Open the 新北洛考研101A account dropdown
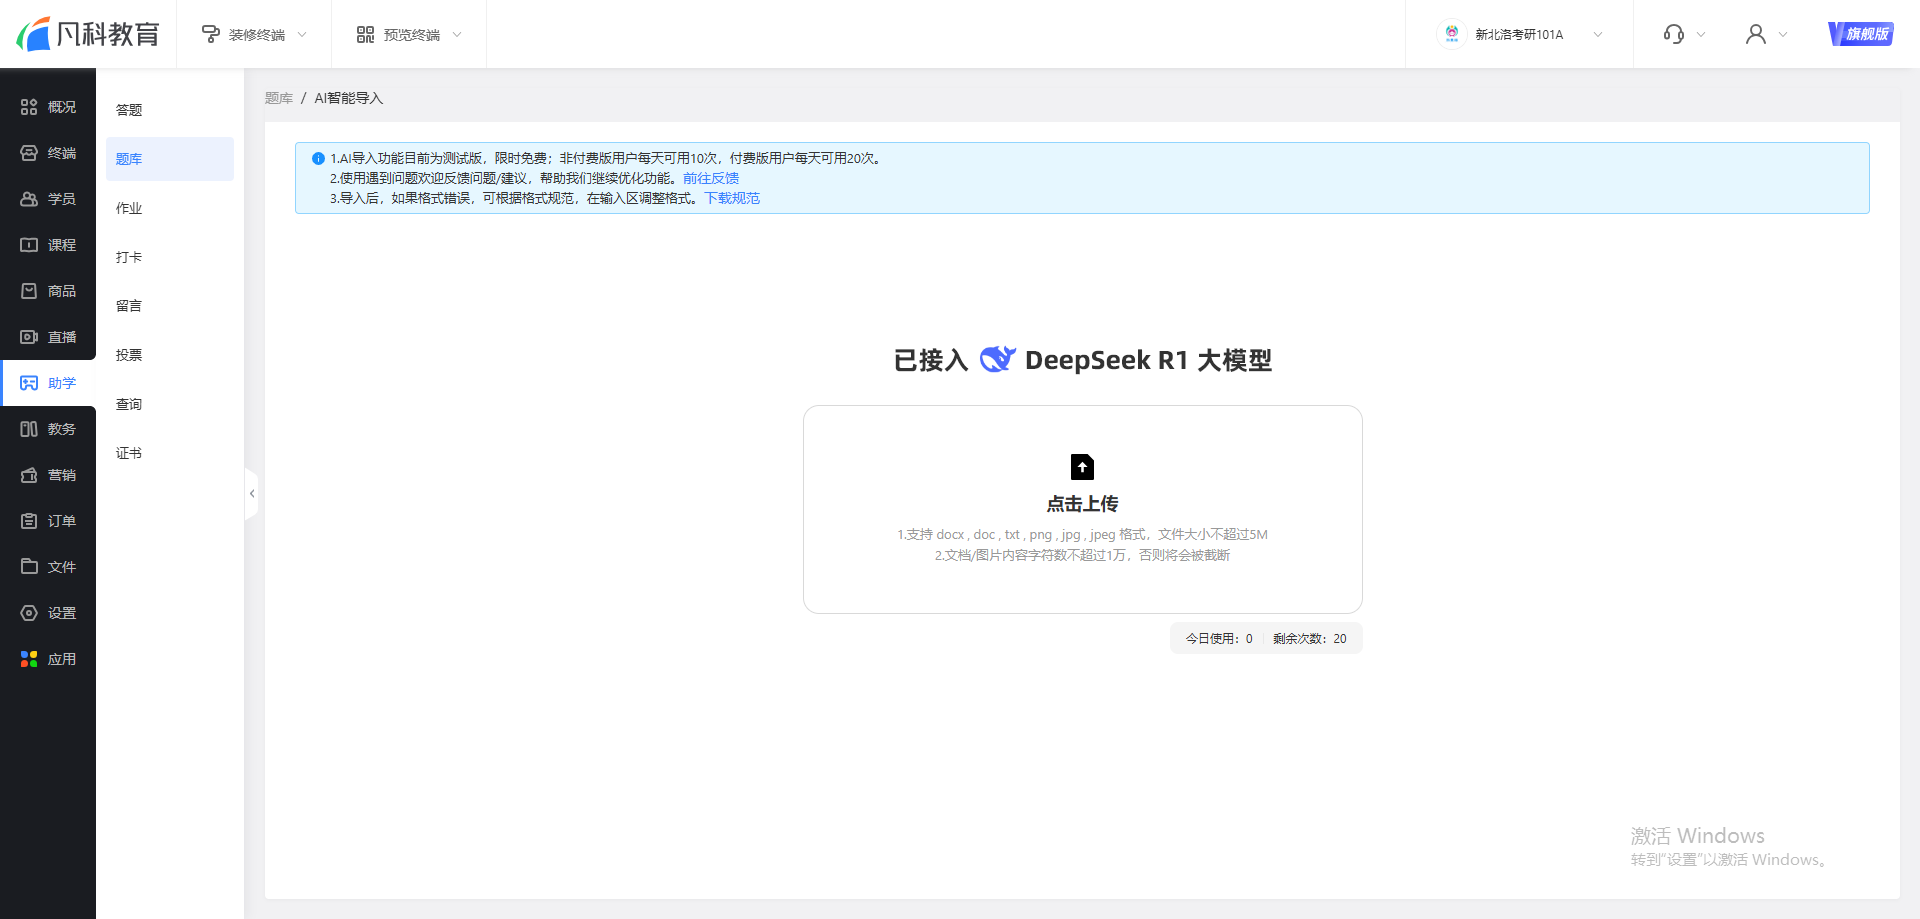1920x919 pixels. tap(1519, 35)
